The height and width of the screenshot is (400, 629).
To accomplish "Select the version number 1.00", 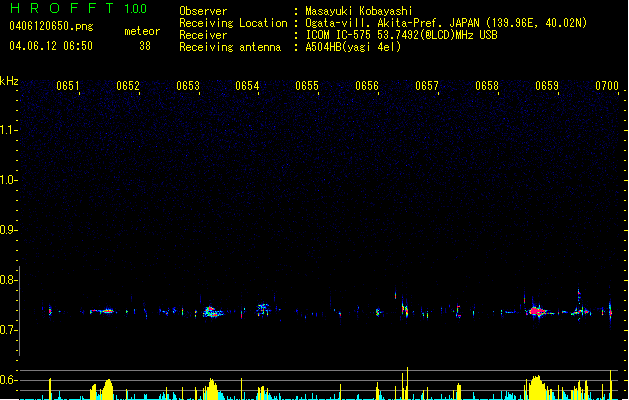I will click(135, 9).
